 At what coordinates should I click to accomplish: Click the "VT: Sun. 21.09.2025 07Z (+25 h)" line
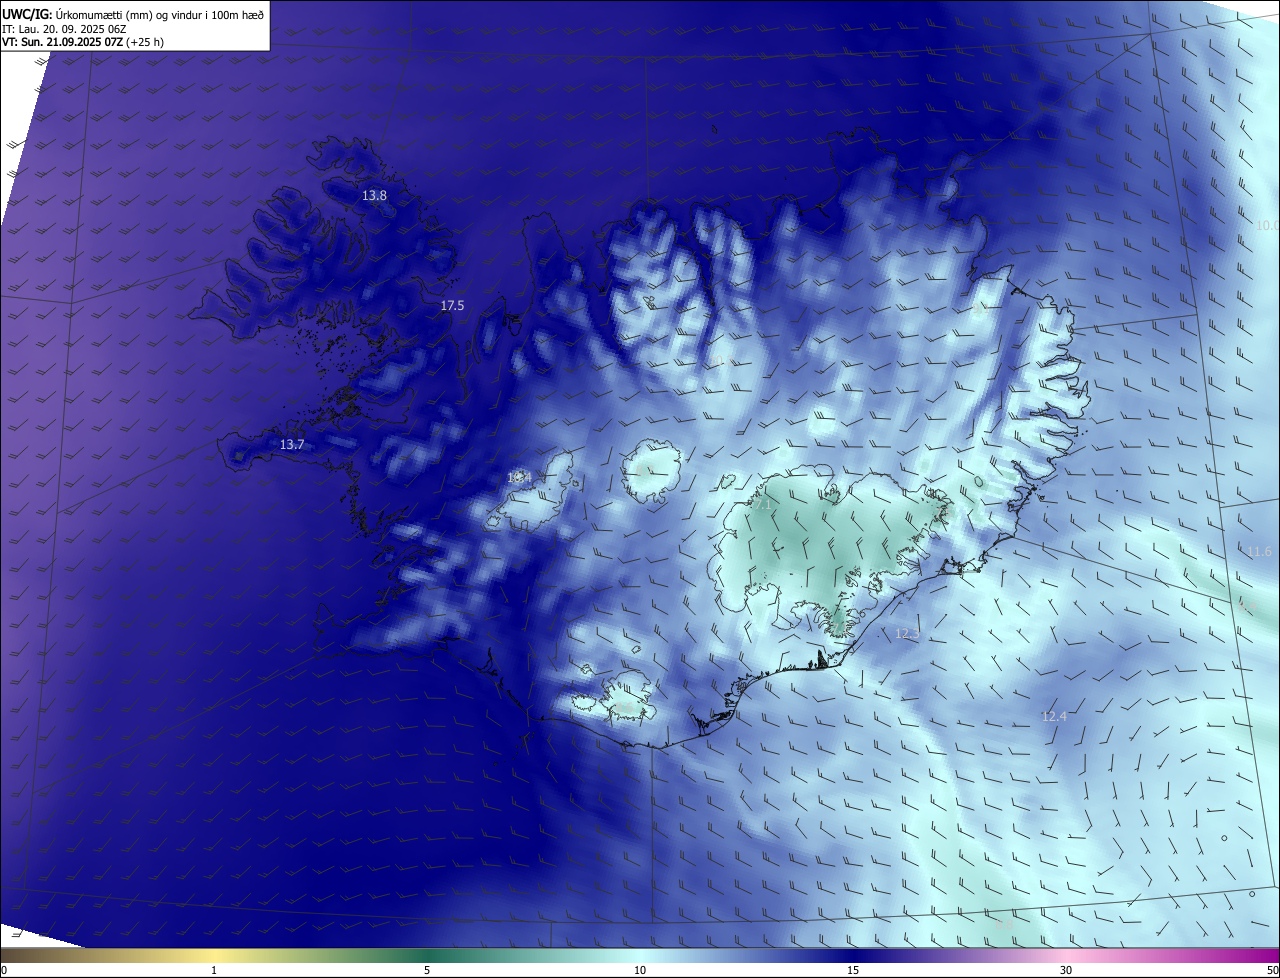coord(83,43)
